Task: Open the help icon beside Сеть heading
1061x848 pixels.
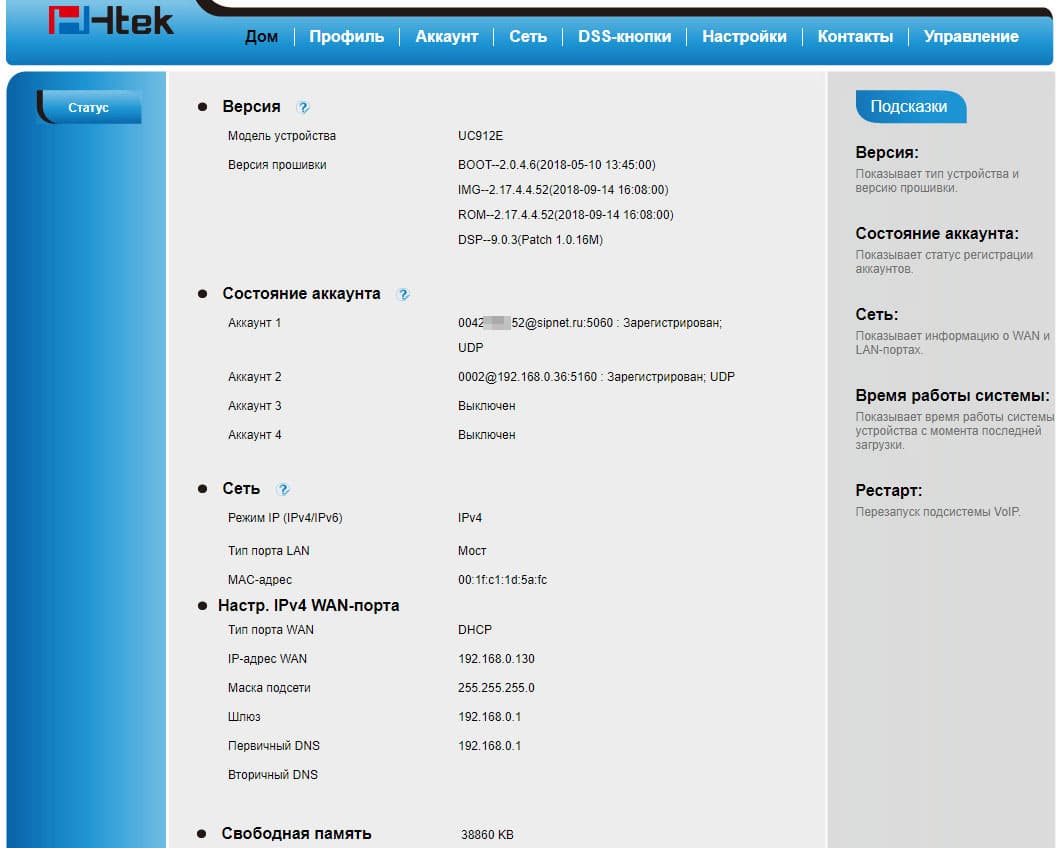Action: [x=283, y=489]
